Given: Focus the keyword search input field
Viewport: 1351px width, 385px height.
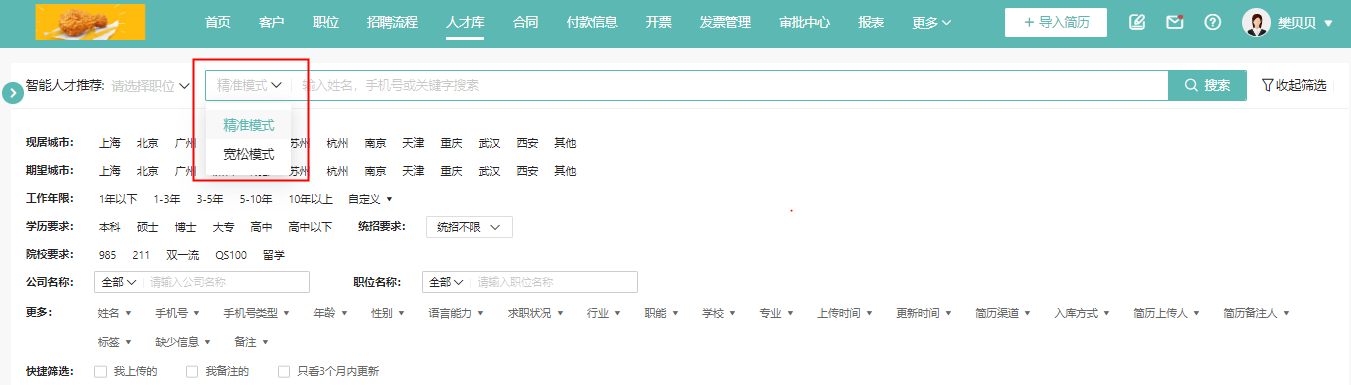Looking at the screenshot, I should 730,85.
